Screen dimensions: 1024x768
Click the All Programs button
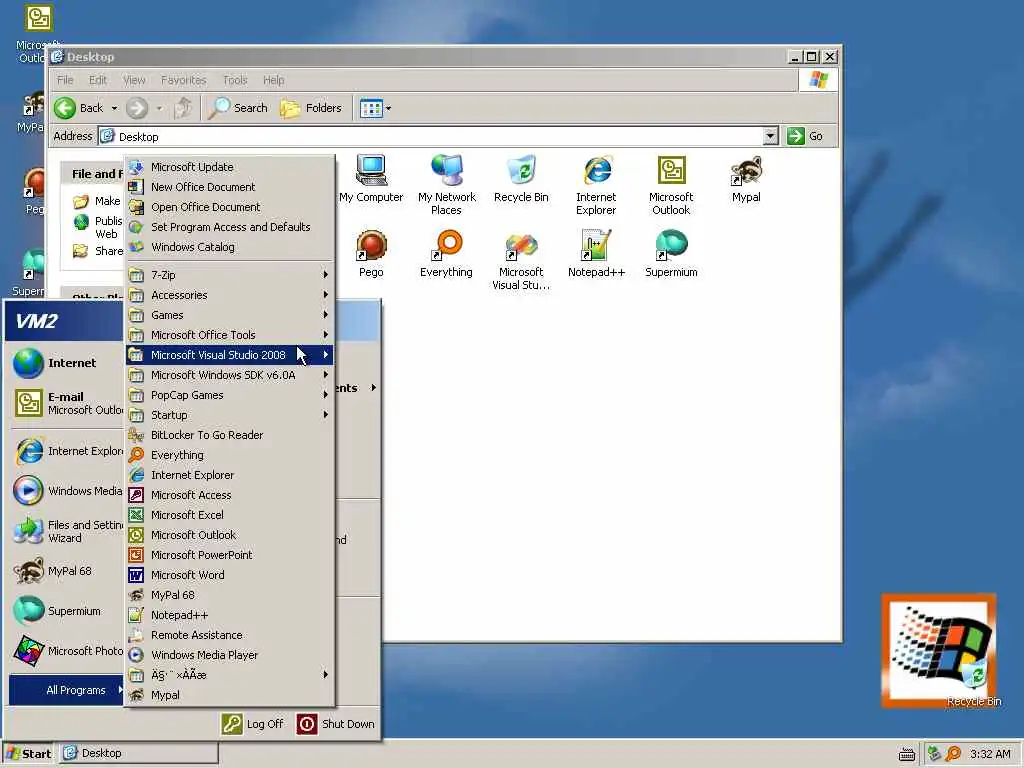[x=67, y=690]
